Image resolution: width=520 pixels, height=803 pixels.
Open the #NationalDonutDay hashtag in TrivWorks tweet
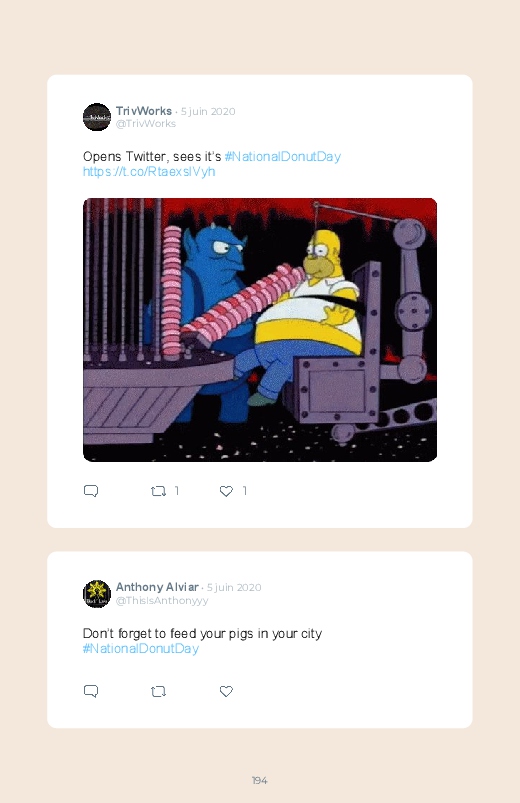pos(283,156)
